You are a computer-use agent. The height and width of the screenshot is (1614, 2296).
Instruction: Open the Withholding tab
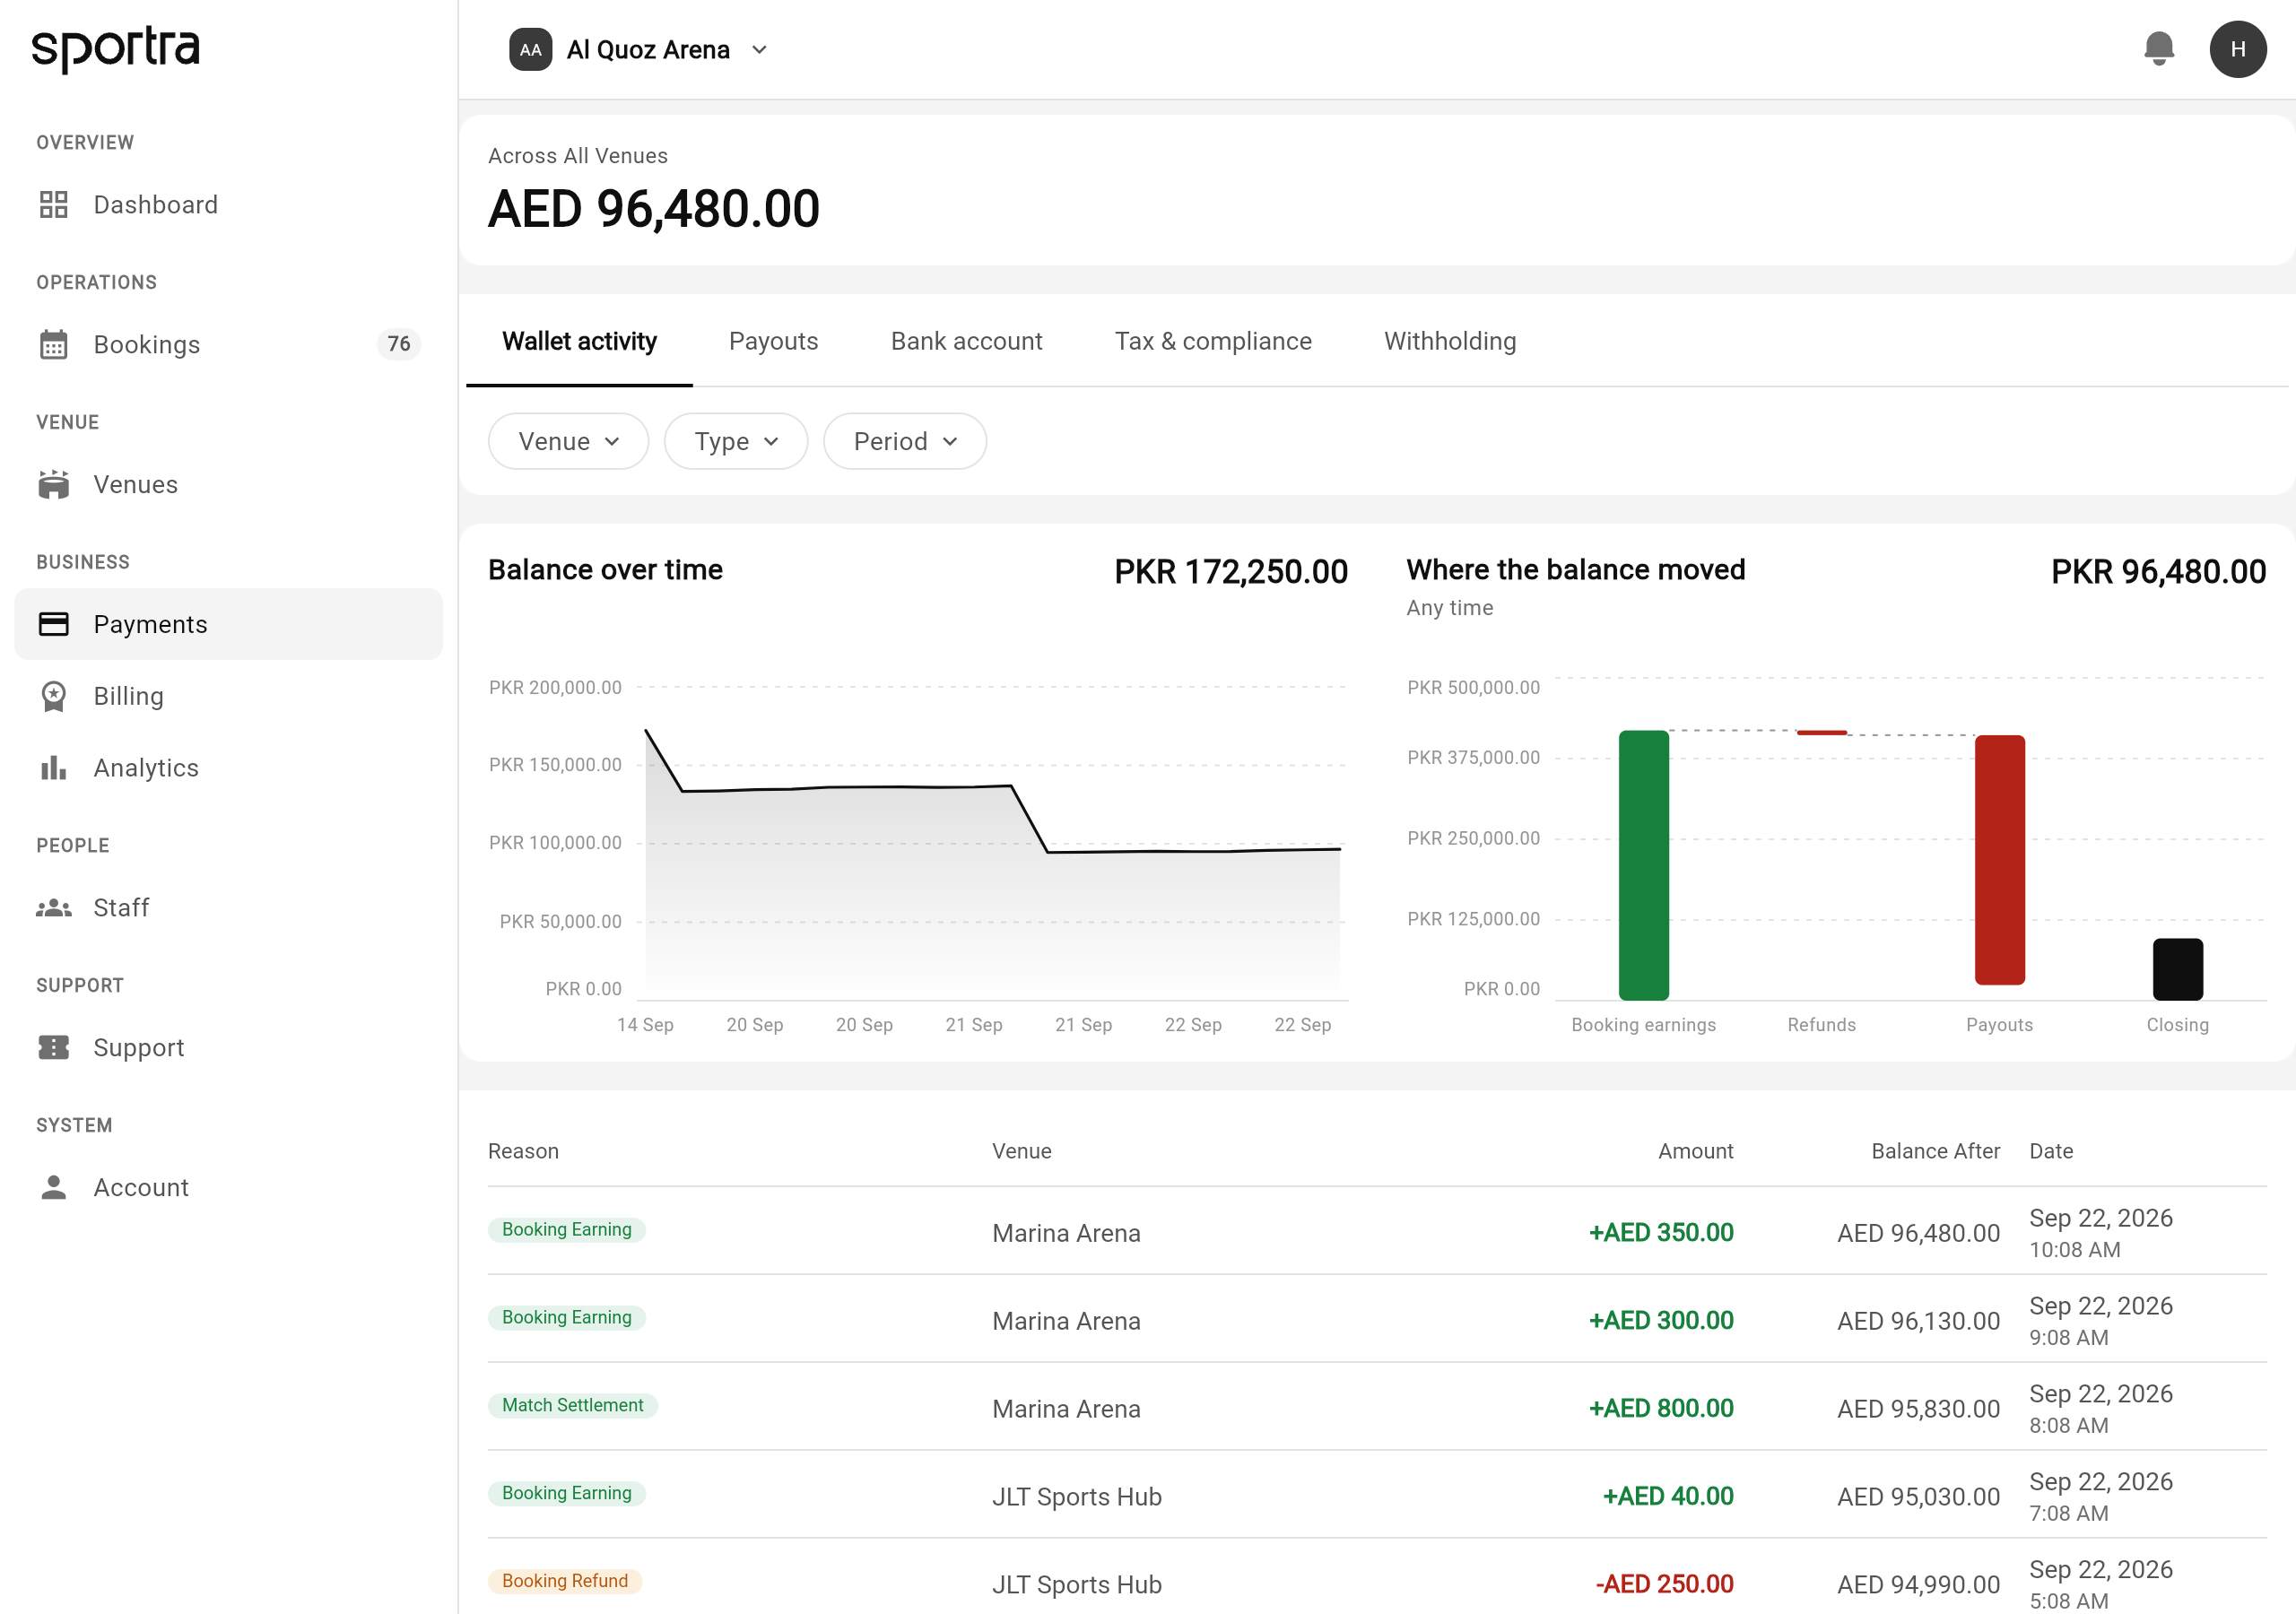(x=1450, y=342)
